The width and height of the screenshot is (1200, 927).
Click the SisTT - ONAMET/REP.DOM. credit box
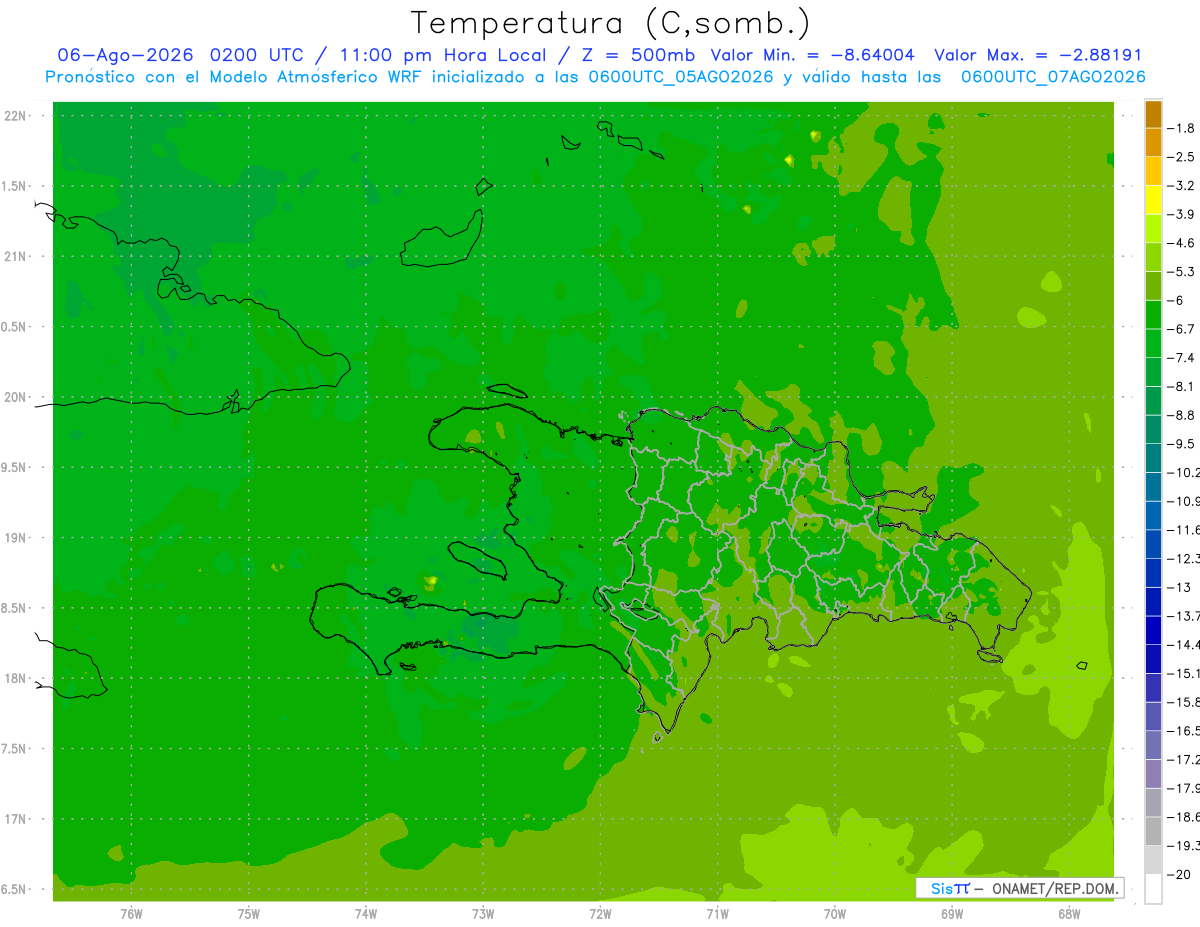click(x=1019, y=888)
